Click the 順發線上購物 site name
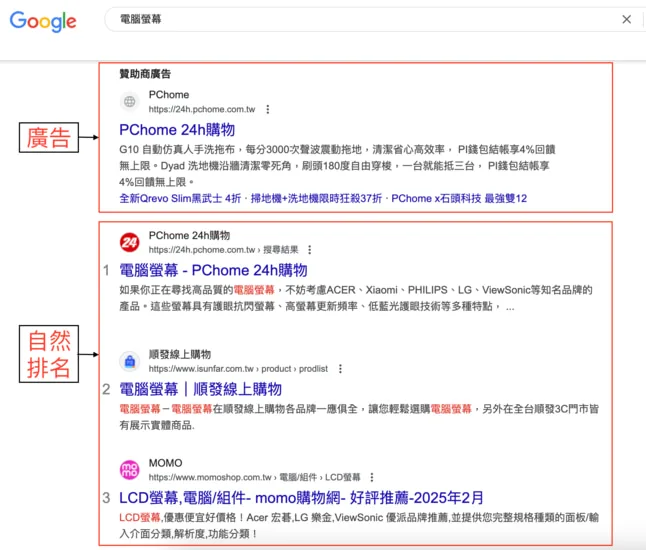Screen dimensions: 646x550 pyautogui.click(x=180, y=354)
